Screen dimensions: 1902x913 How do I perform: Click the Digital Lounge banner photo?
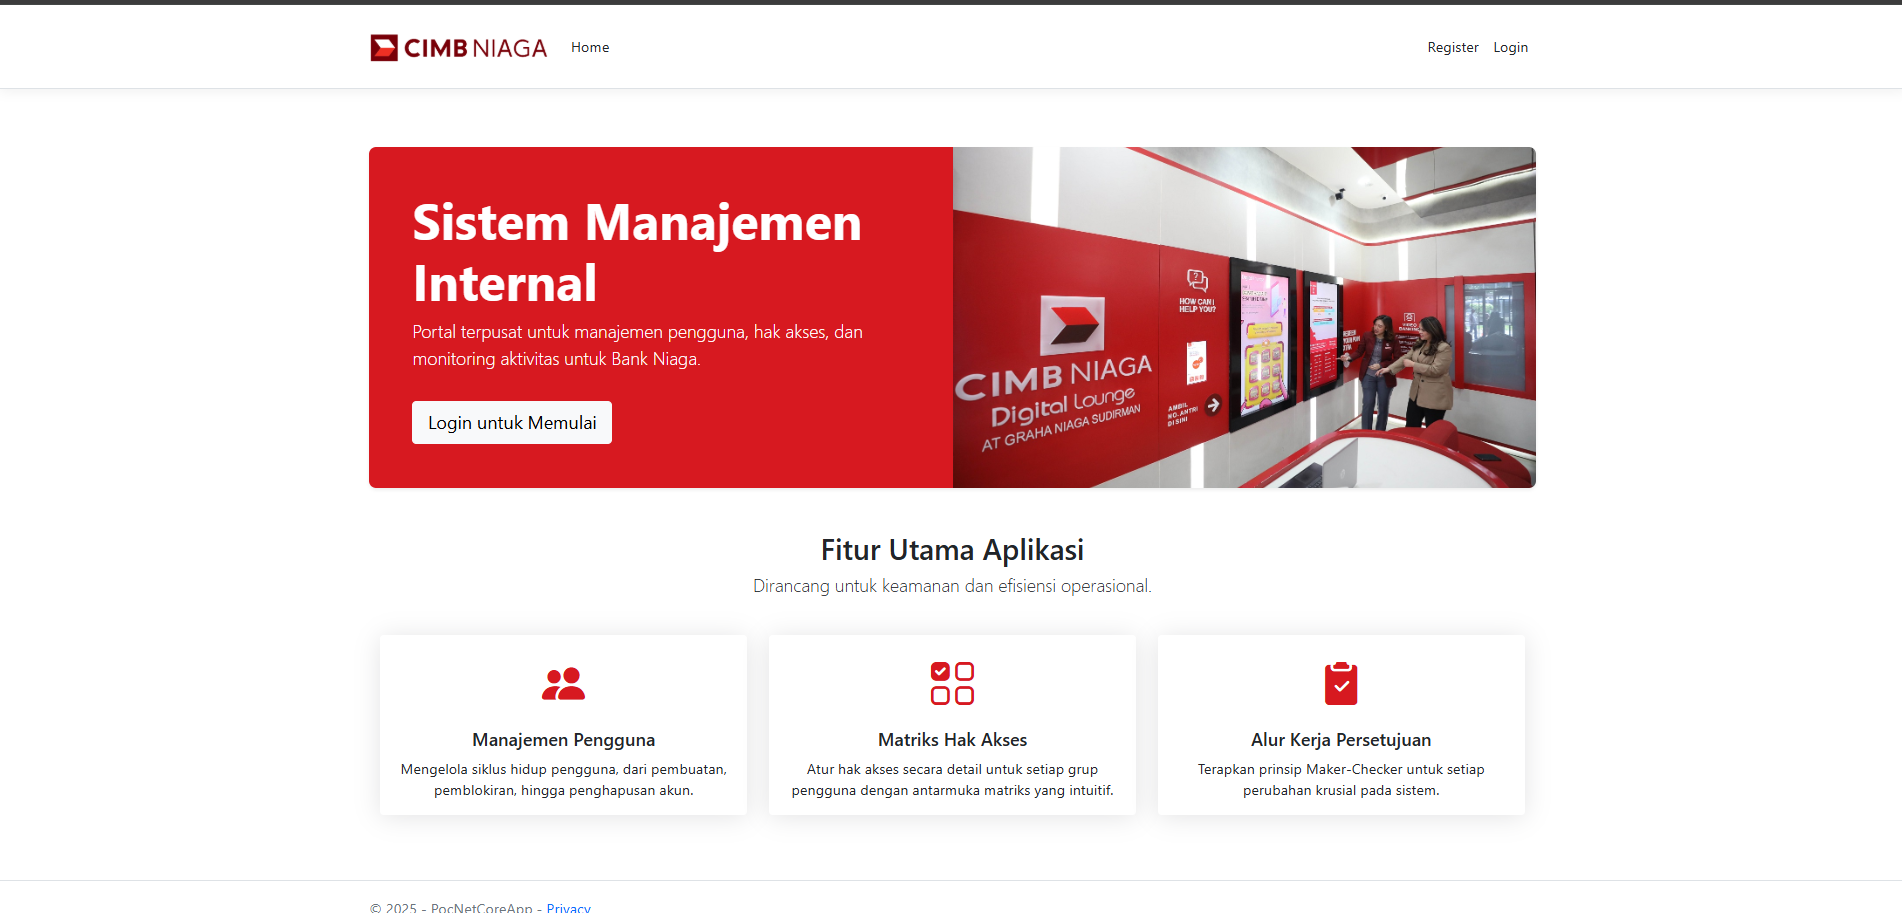coord(1244,317)
